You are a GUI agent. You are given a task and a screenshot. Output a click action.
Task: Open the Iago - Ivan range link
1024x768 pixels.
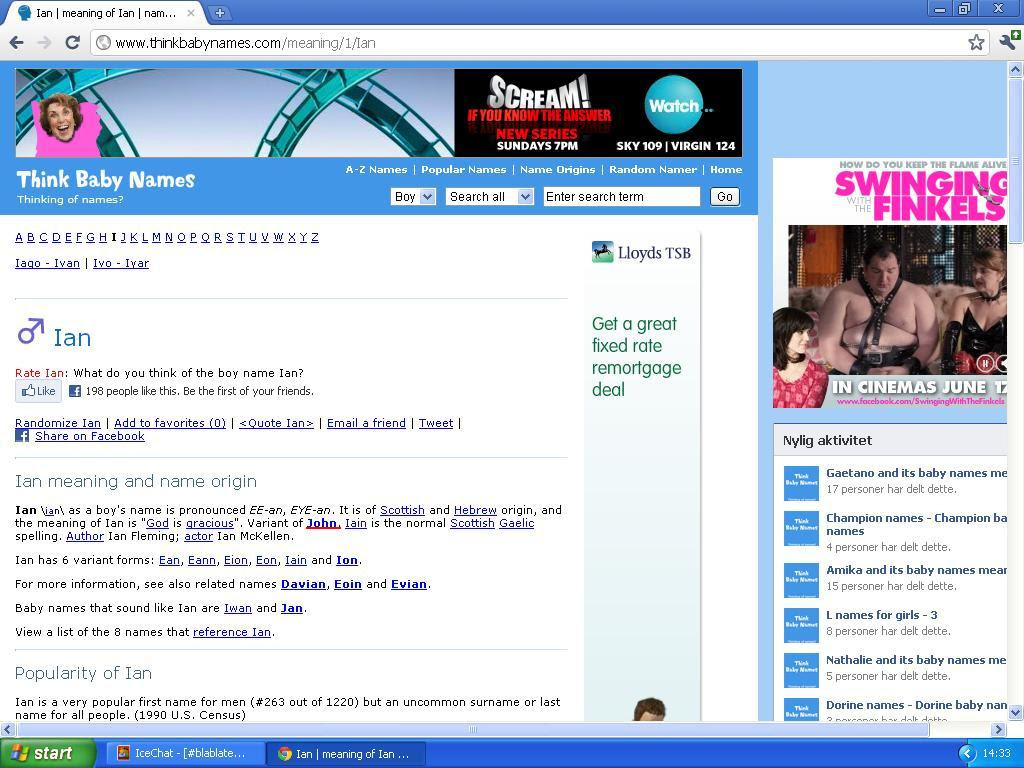[47, 263]
